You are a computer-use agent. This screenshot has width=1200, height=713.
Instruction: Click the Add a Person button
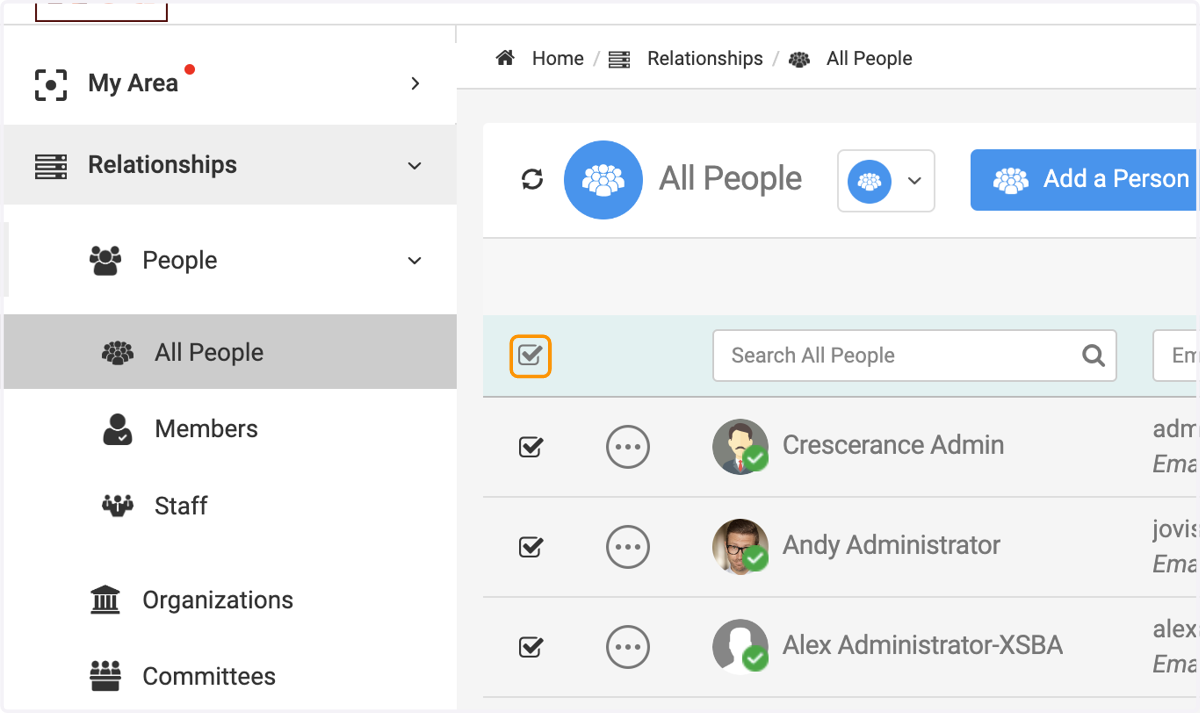(x=1085, y=180)
